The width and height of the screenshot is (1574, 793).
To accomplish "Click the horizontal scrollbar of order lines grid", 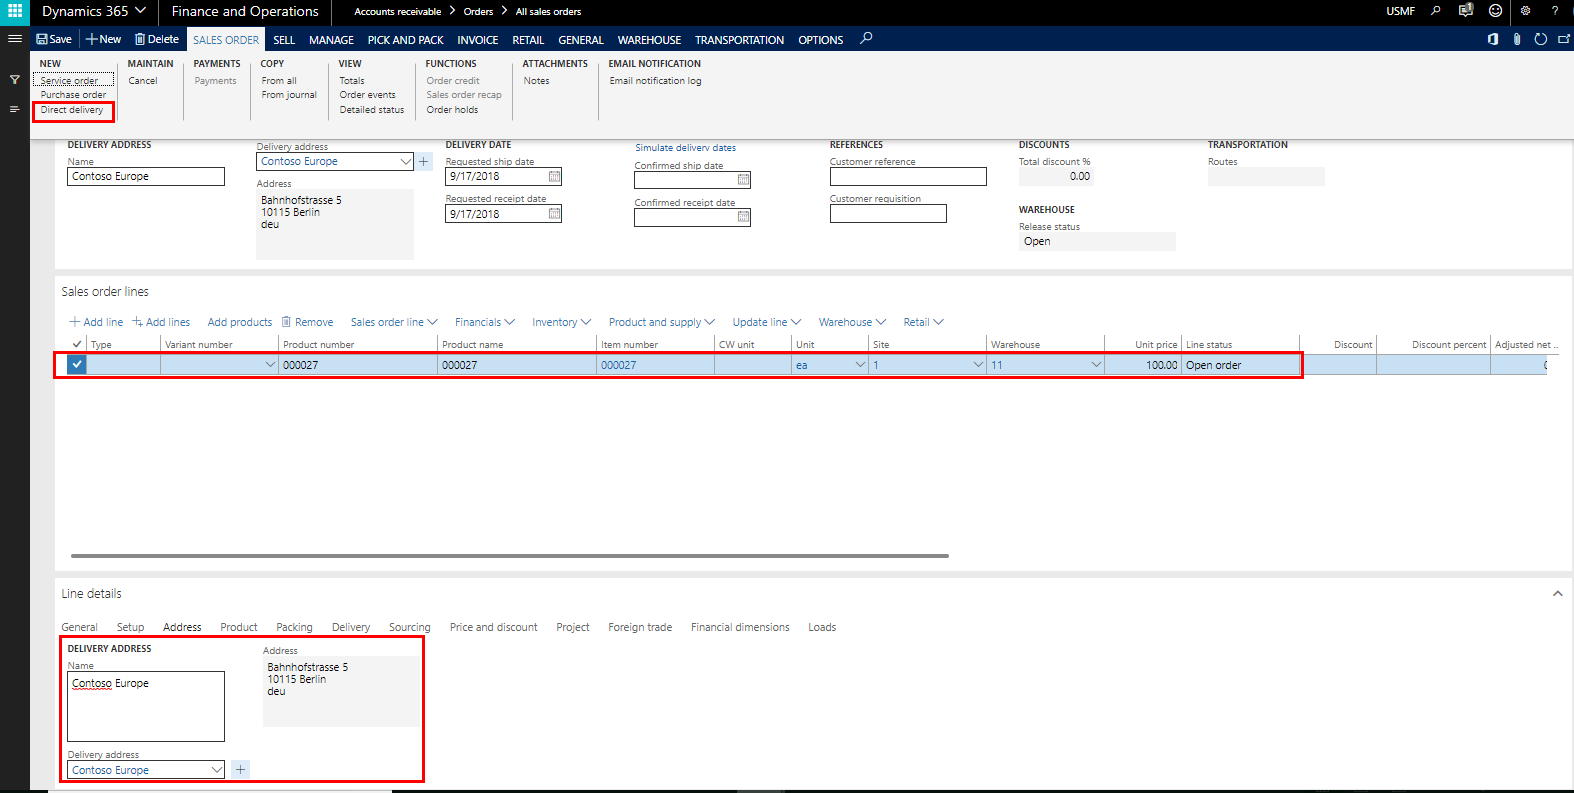I will [510, 555].
